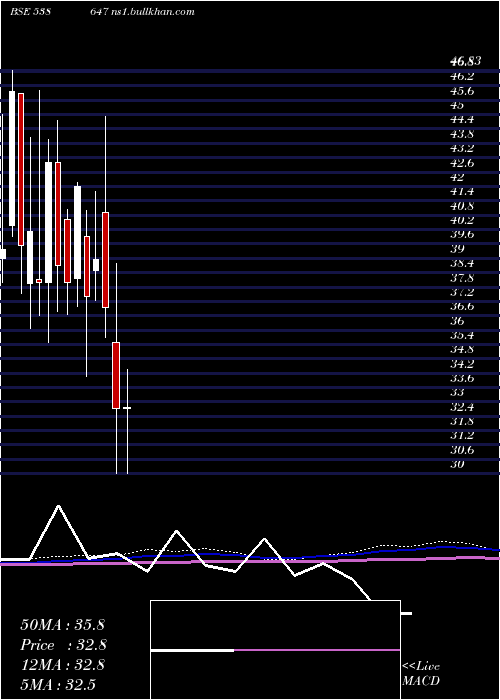Click the 12MA : 32.8 readout
This screenshot has height=700, width=500.
62,665
